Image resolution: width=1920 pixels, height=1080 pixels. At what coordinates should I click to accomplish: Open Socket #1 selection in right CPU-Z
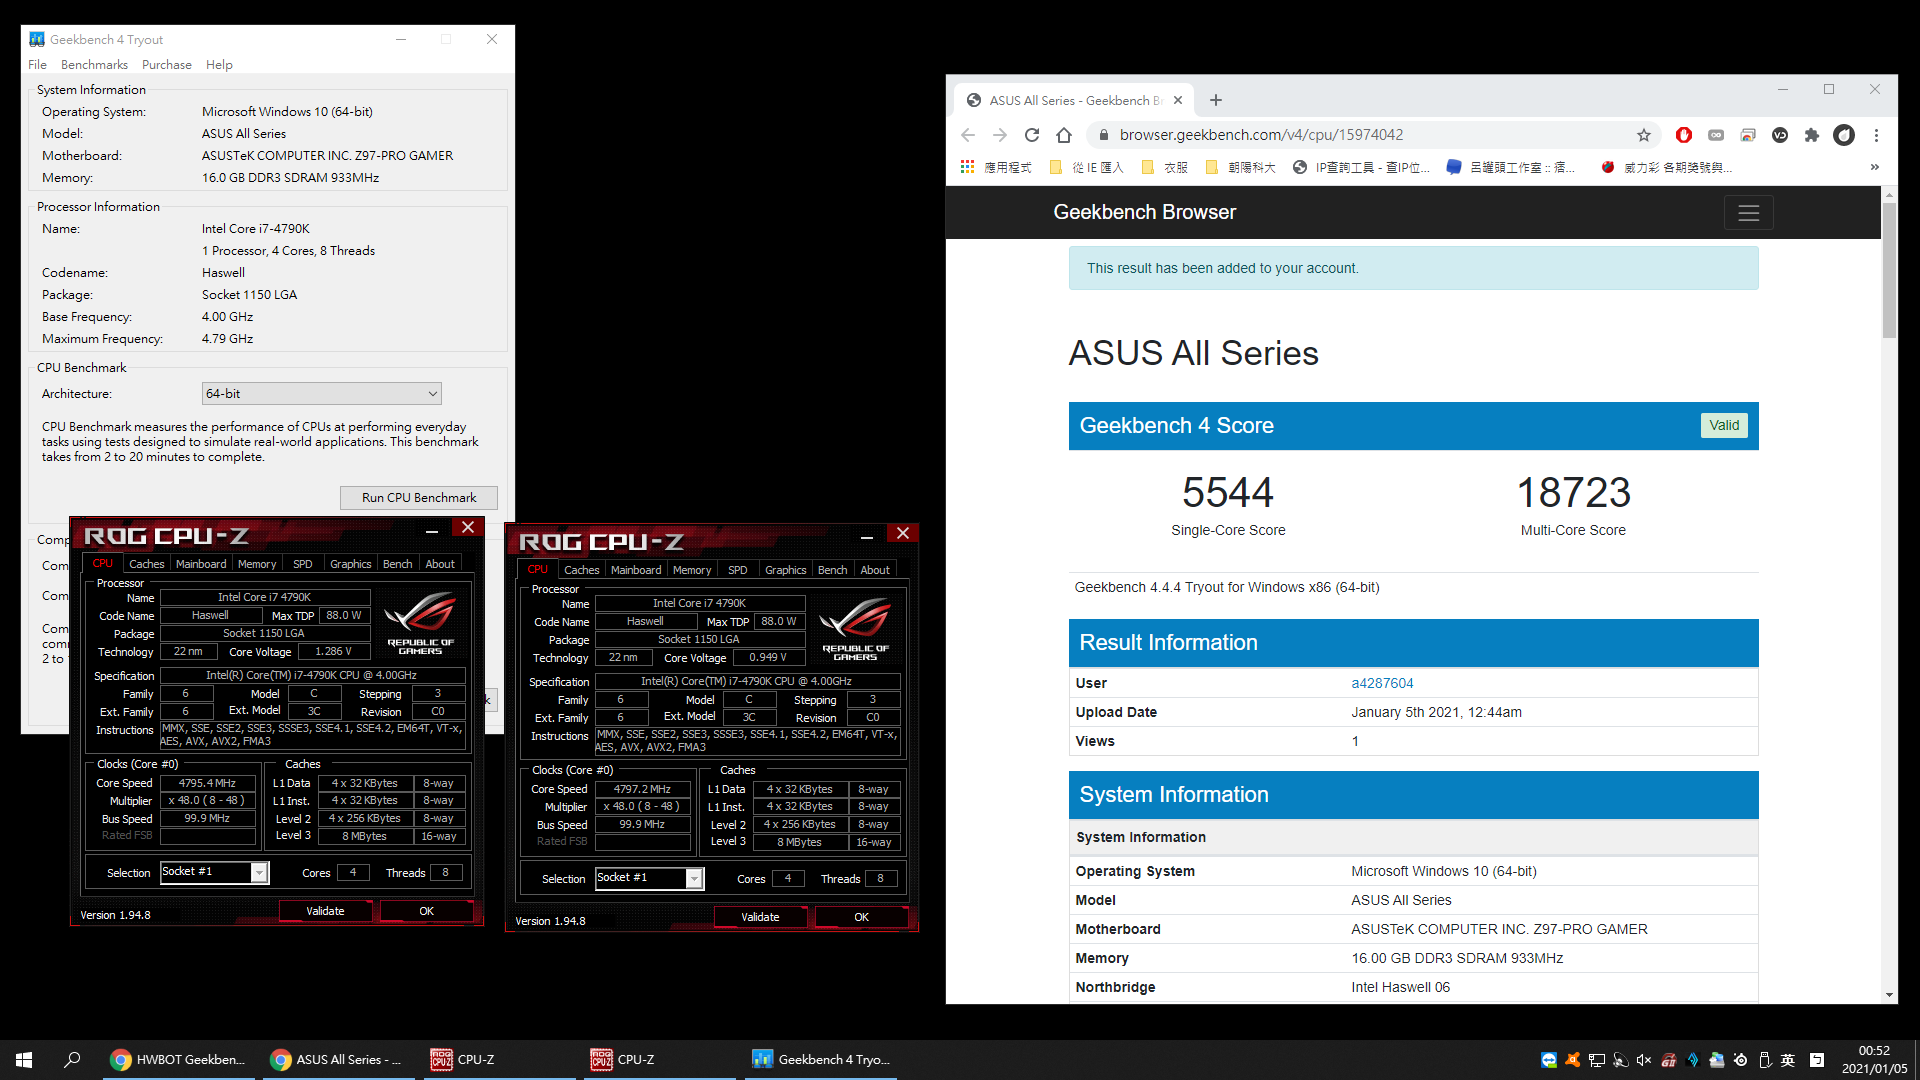(x=649, y=878)
